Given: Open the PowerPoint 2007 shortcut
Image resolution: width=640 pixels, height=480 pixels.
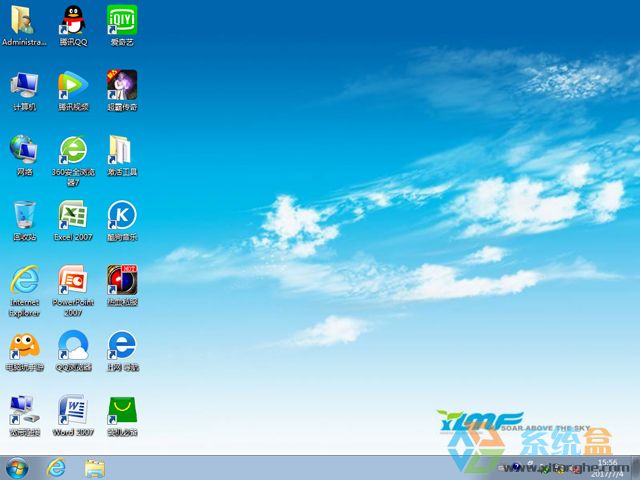Looking at the screenshot, I should click(x=72, y=280).
